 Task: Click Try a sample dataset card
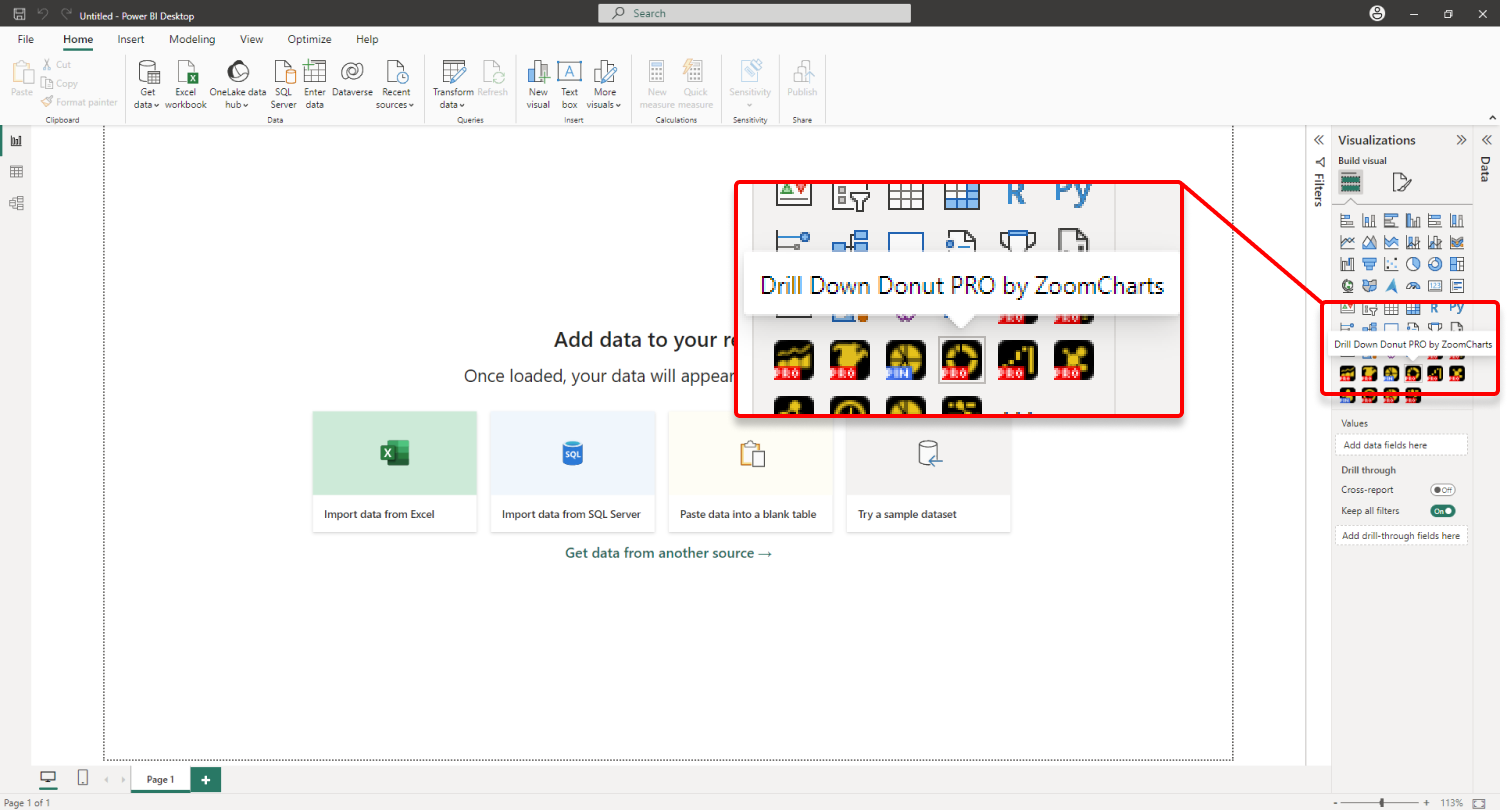[x=928, y=471]
